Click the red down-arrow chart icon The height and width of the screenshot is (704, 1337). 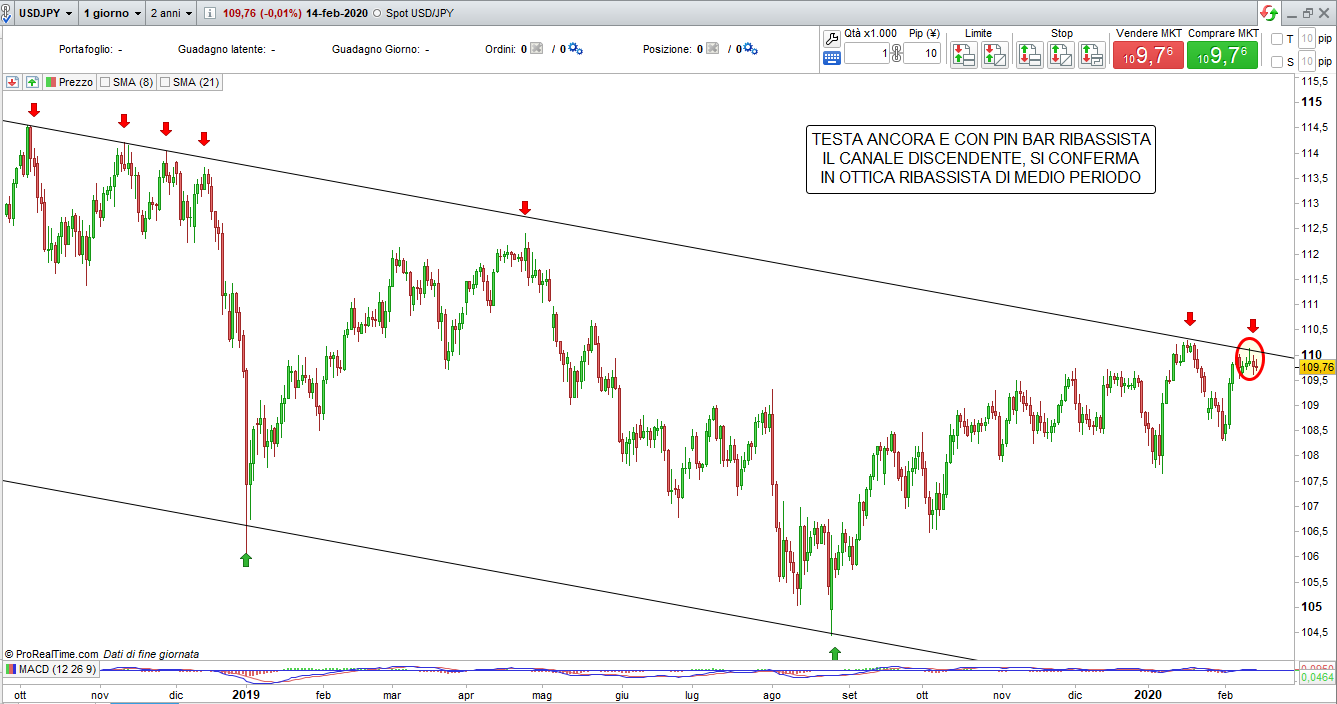[14, 82]
